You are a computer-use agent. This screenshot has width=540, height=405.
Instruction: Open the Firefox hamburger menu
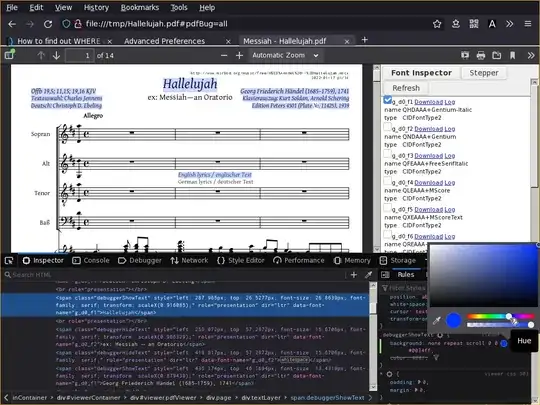[x=528, y=24]
